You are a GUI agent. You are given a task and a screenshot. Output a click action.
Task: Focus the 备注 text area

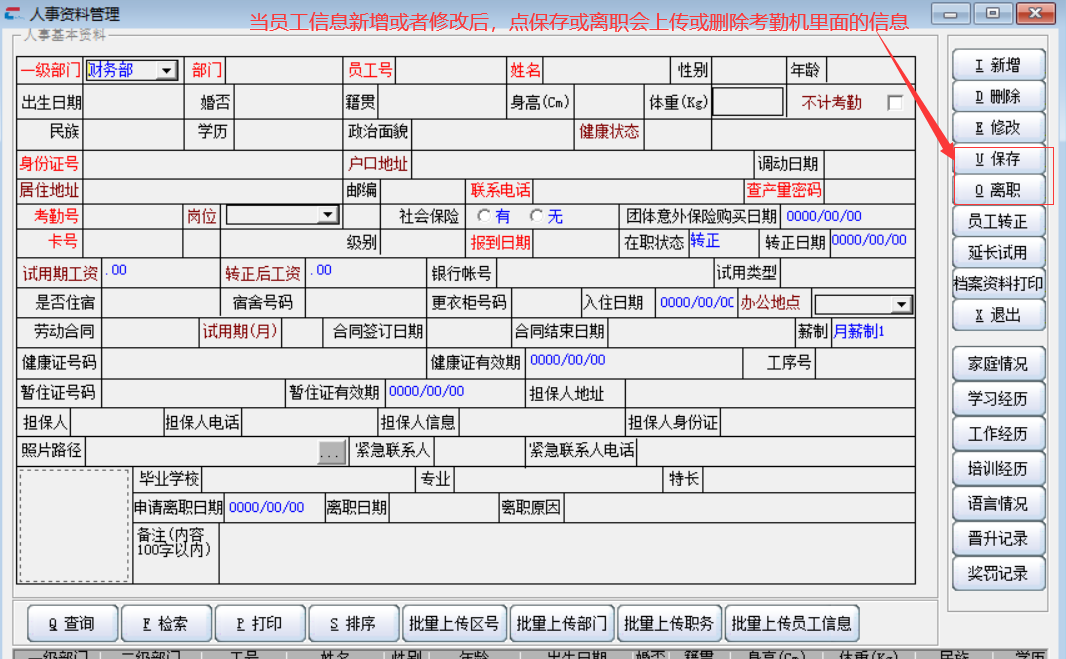click(567, 553)
